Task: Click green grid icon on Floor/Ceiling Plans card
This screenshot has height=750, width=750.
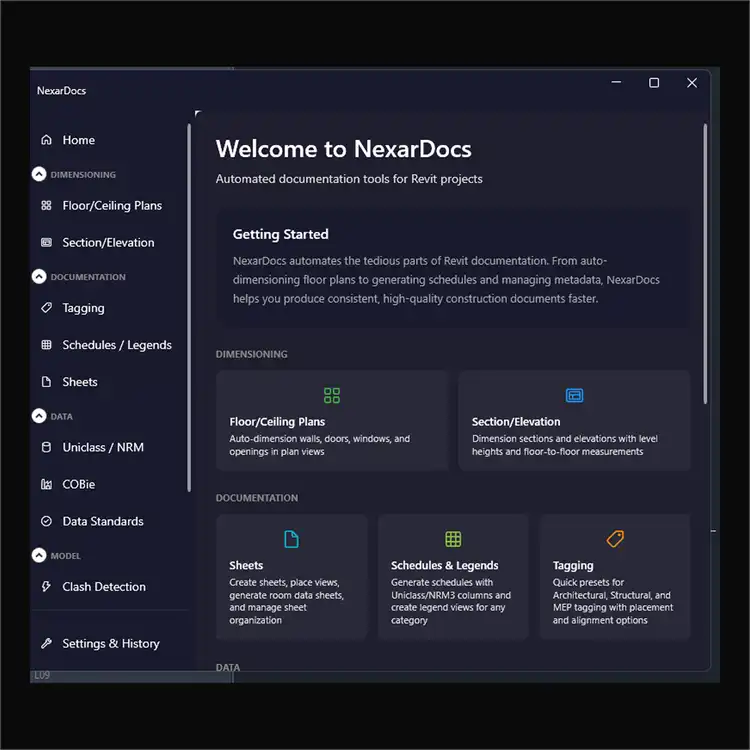Action: point(332,396)
